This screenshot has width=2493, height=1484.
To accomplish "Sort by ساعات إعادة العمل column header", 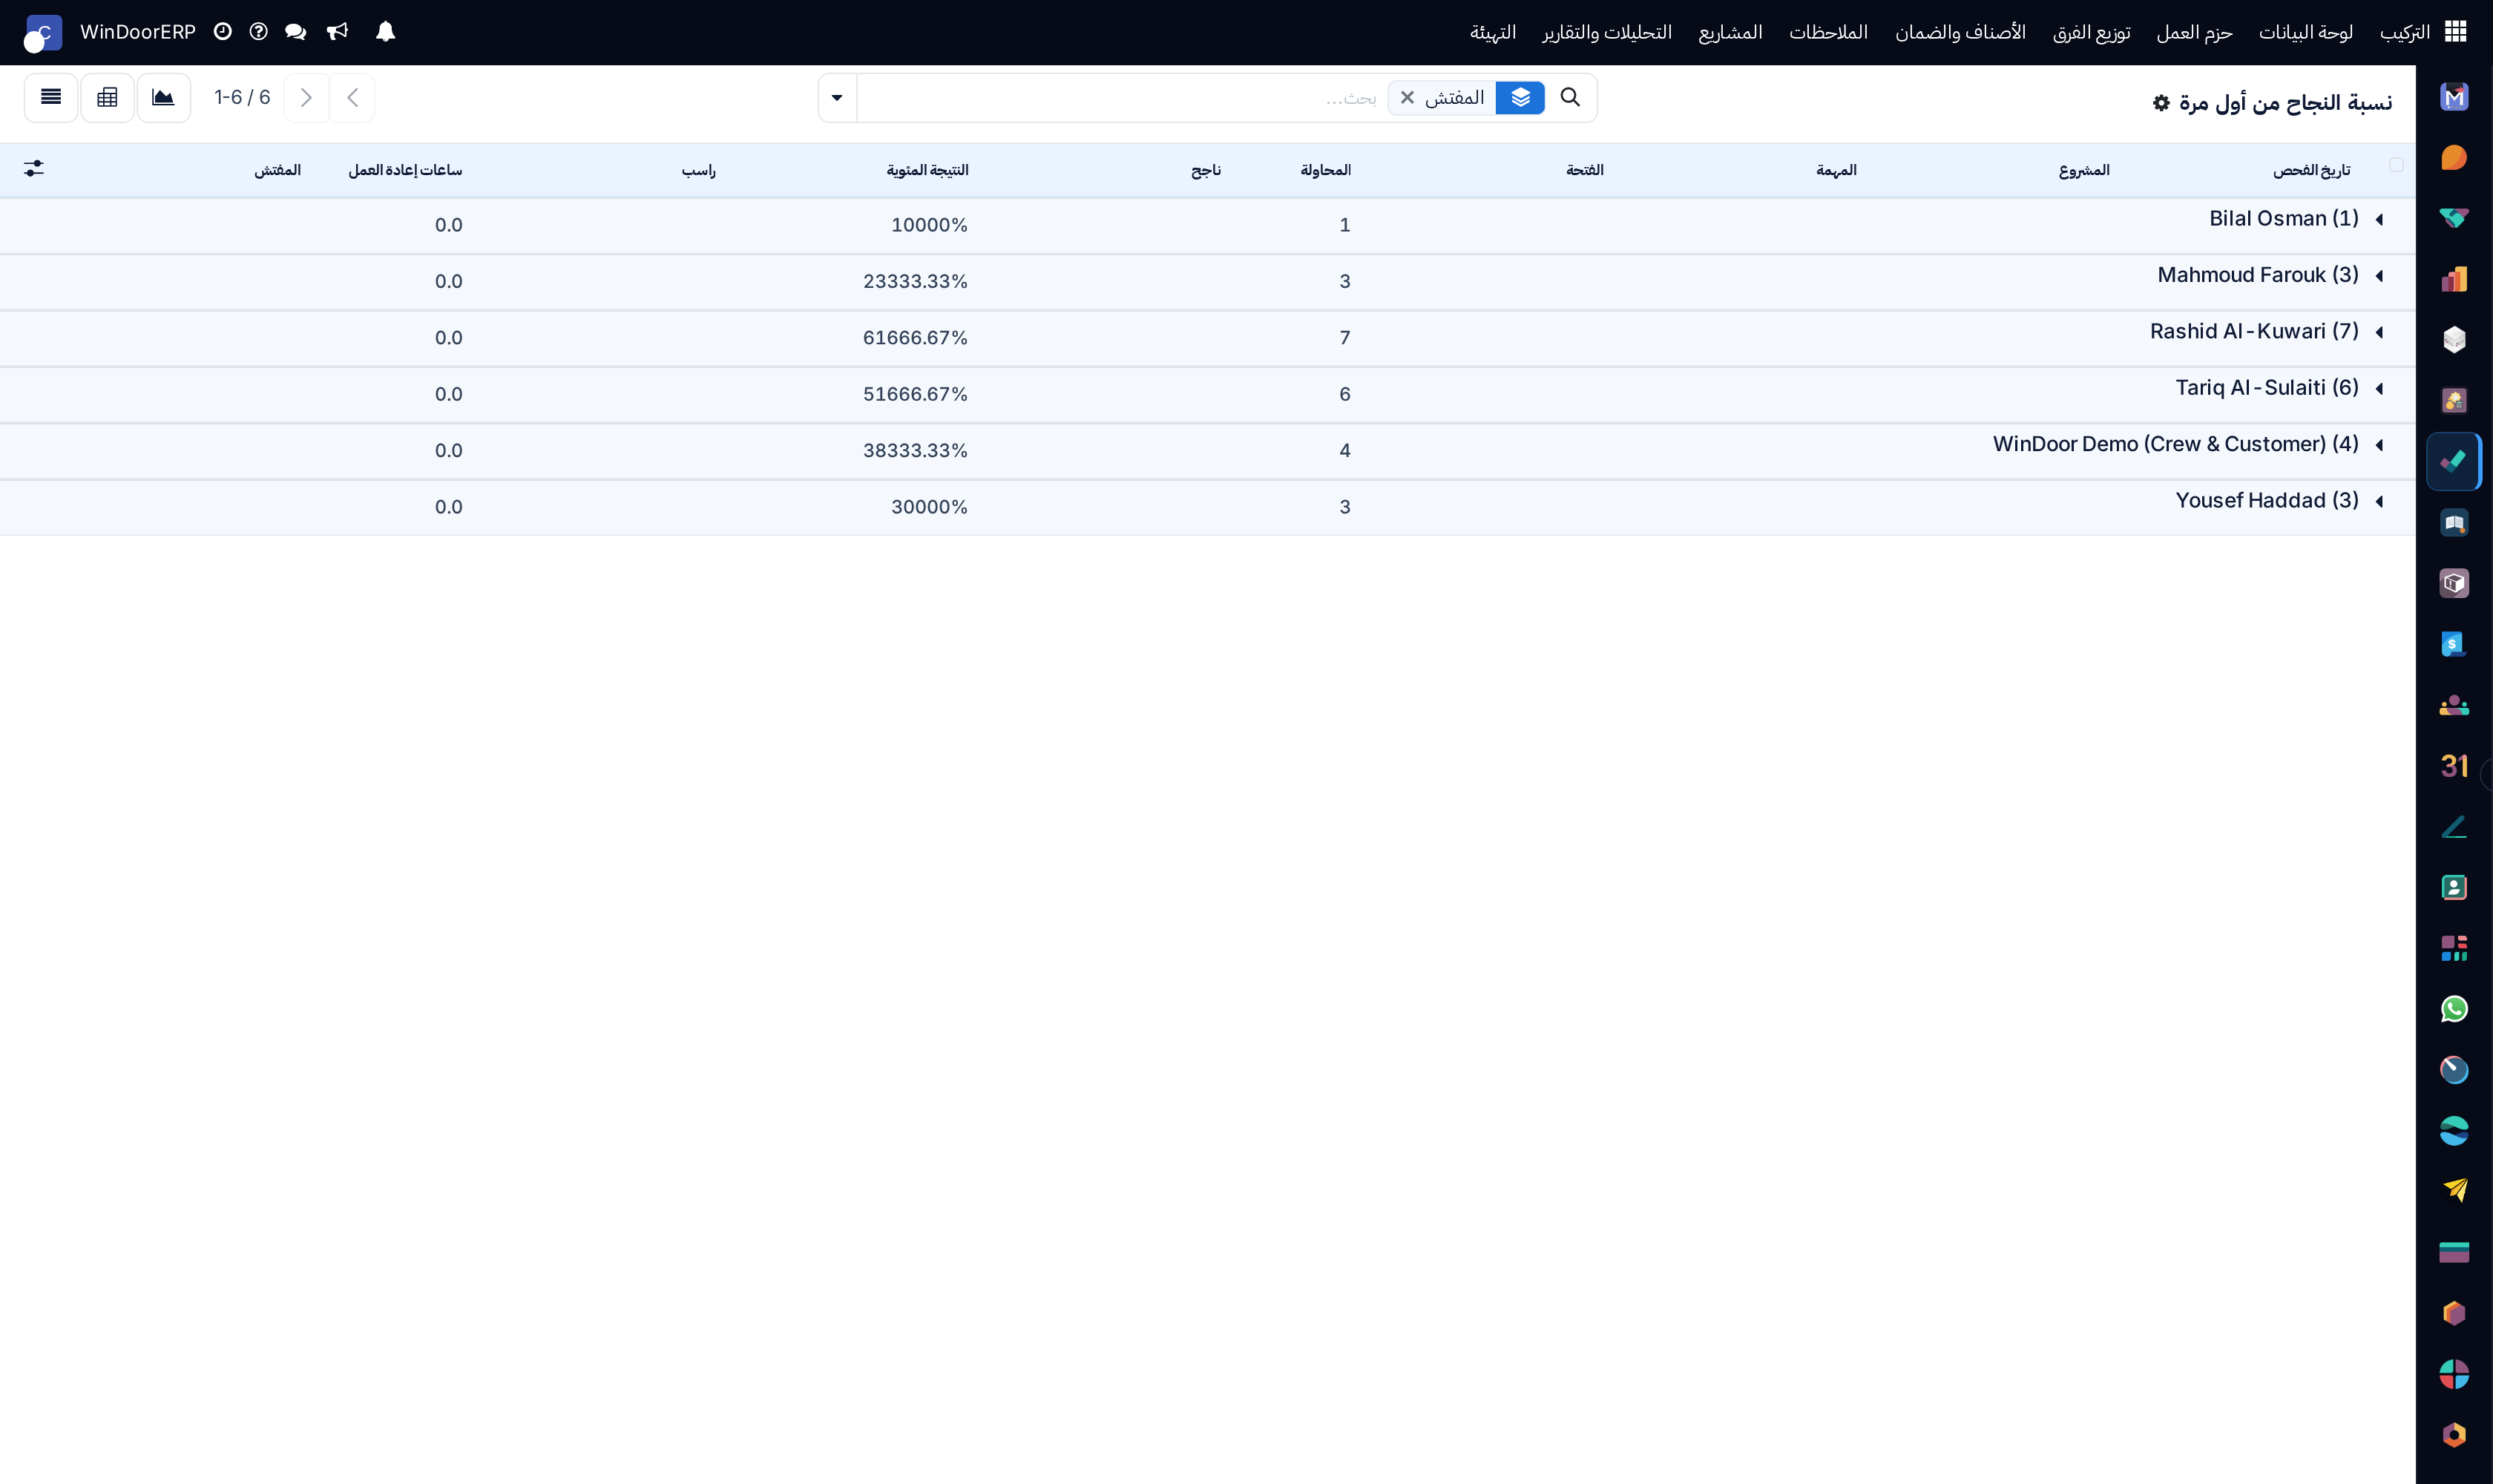I will point(405,170).
